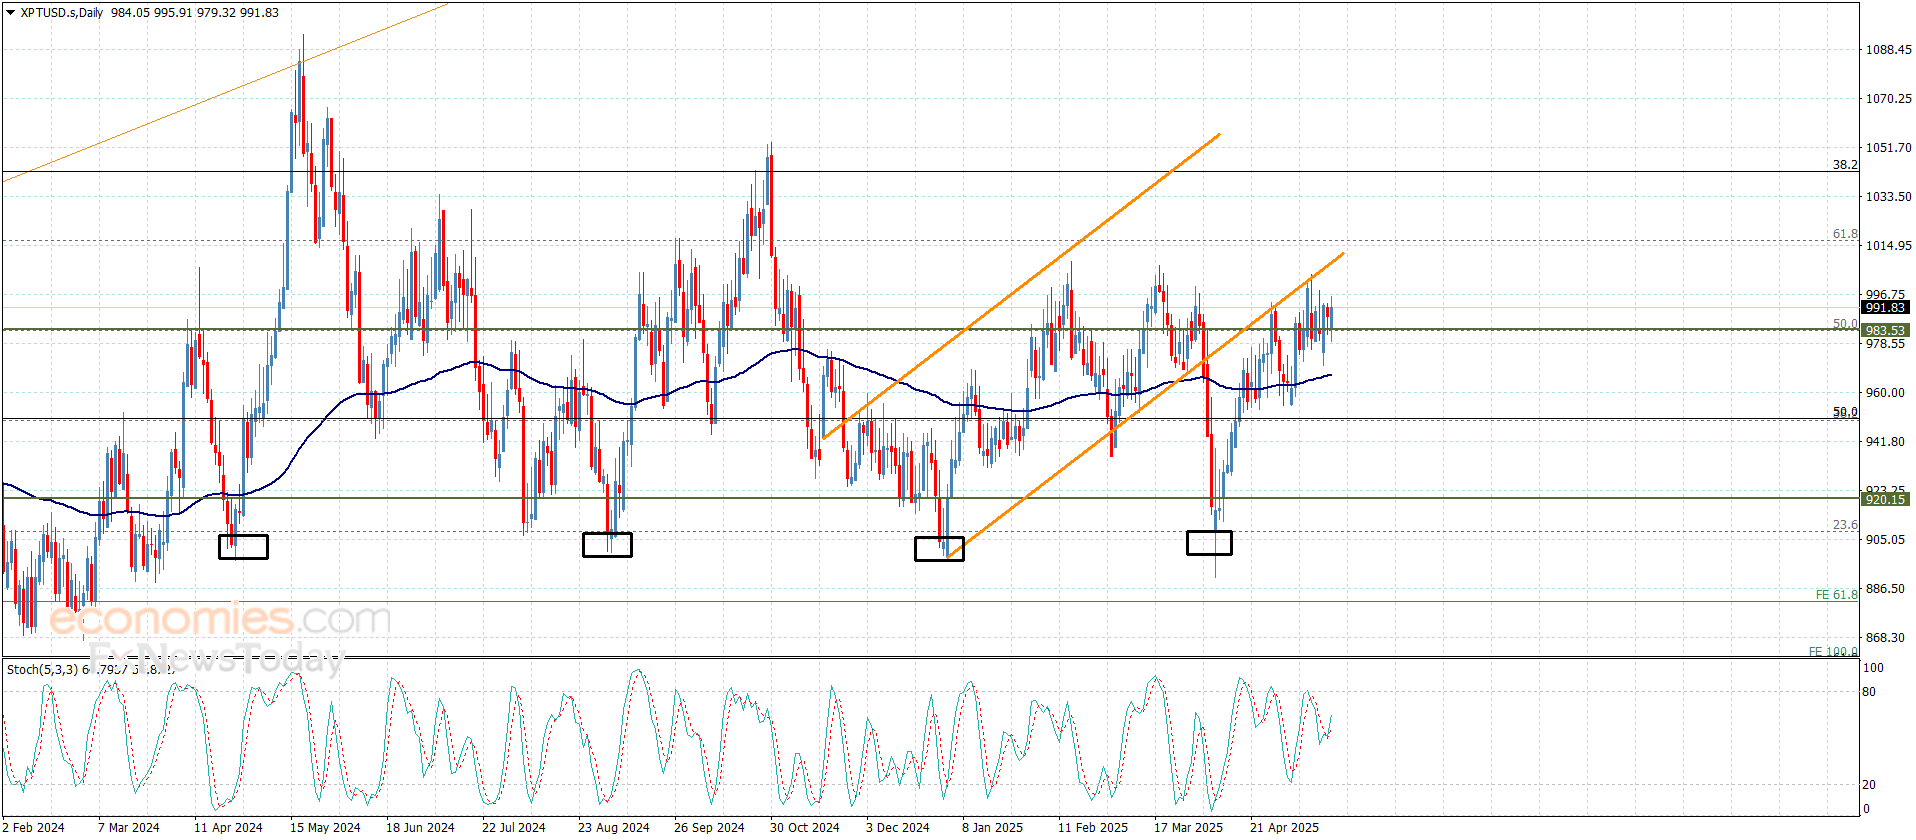Screen dimensions: 1916x840
Task: Select the black rectangle at March 2025 low
Action: pos(1209,543)
